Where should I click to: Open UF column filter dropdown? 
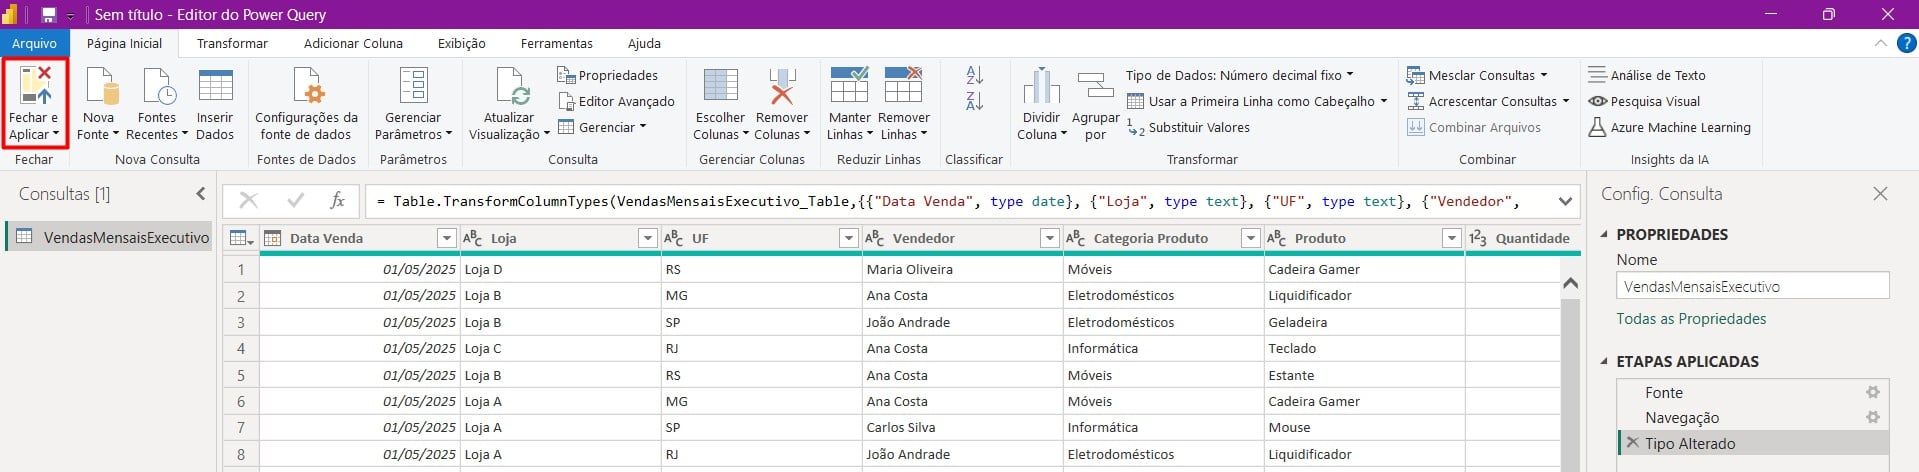pyautogui.click(x=849, y=238)
